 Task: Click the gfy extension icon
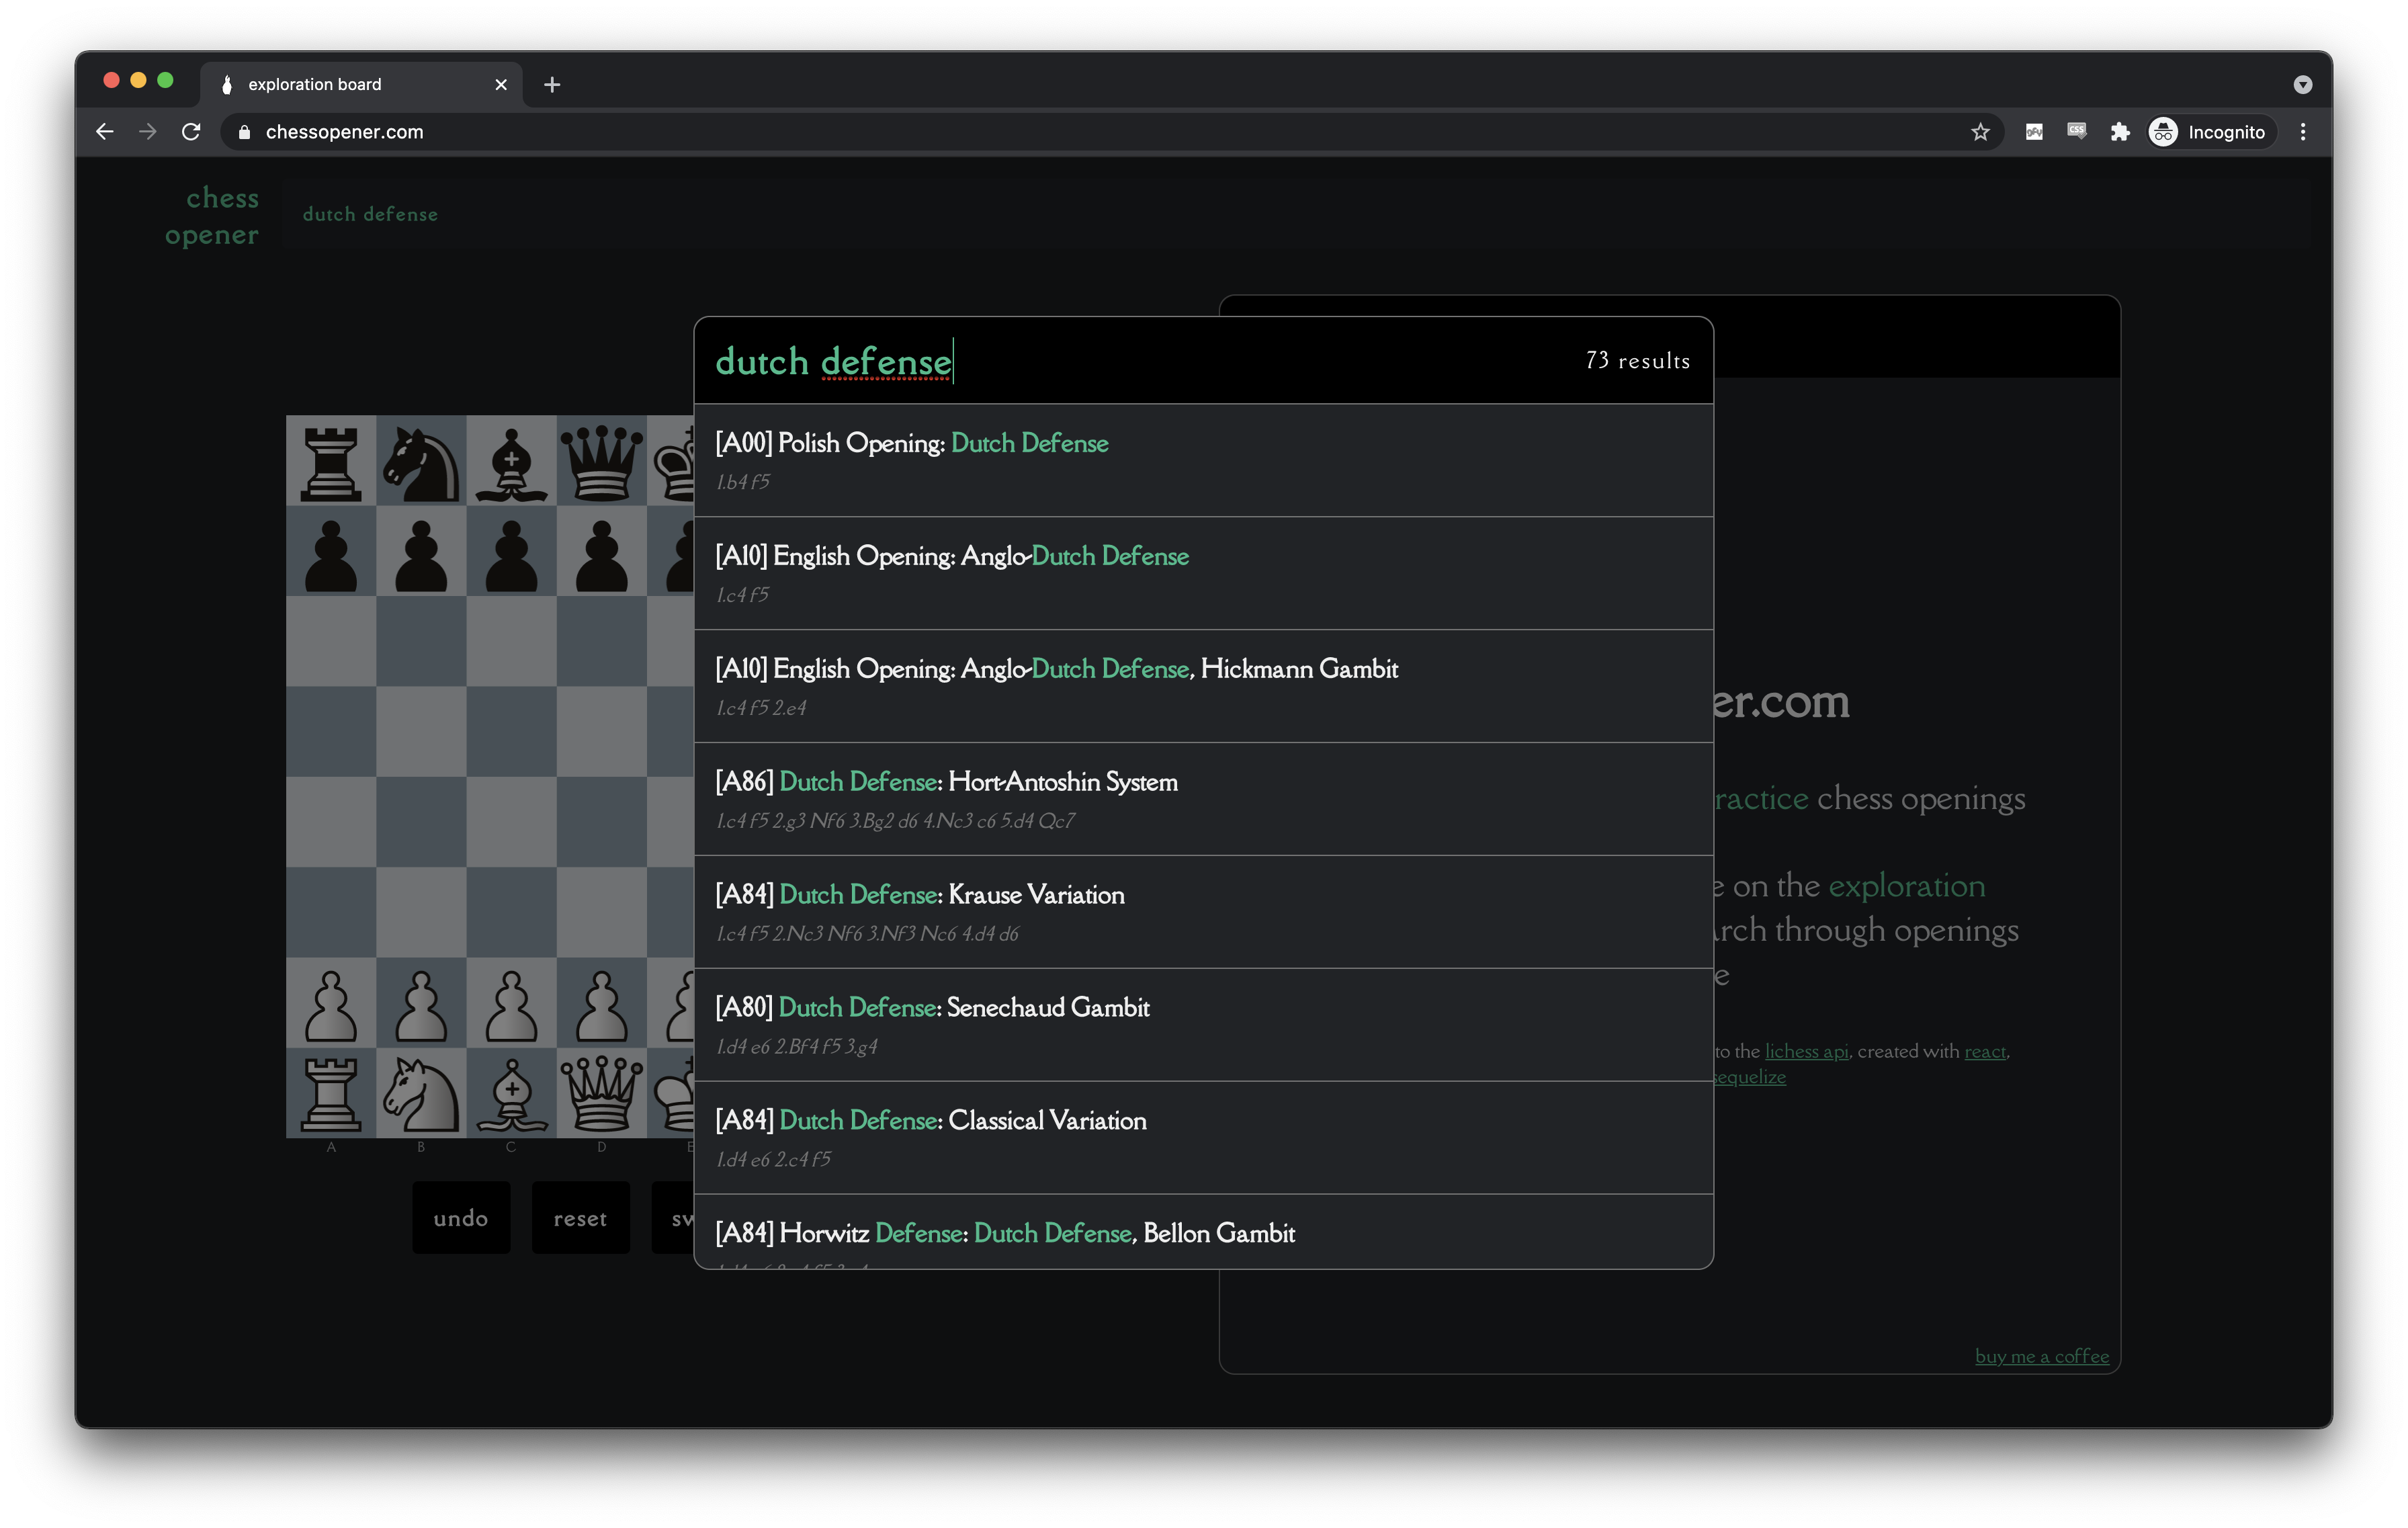[2033, 131]
